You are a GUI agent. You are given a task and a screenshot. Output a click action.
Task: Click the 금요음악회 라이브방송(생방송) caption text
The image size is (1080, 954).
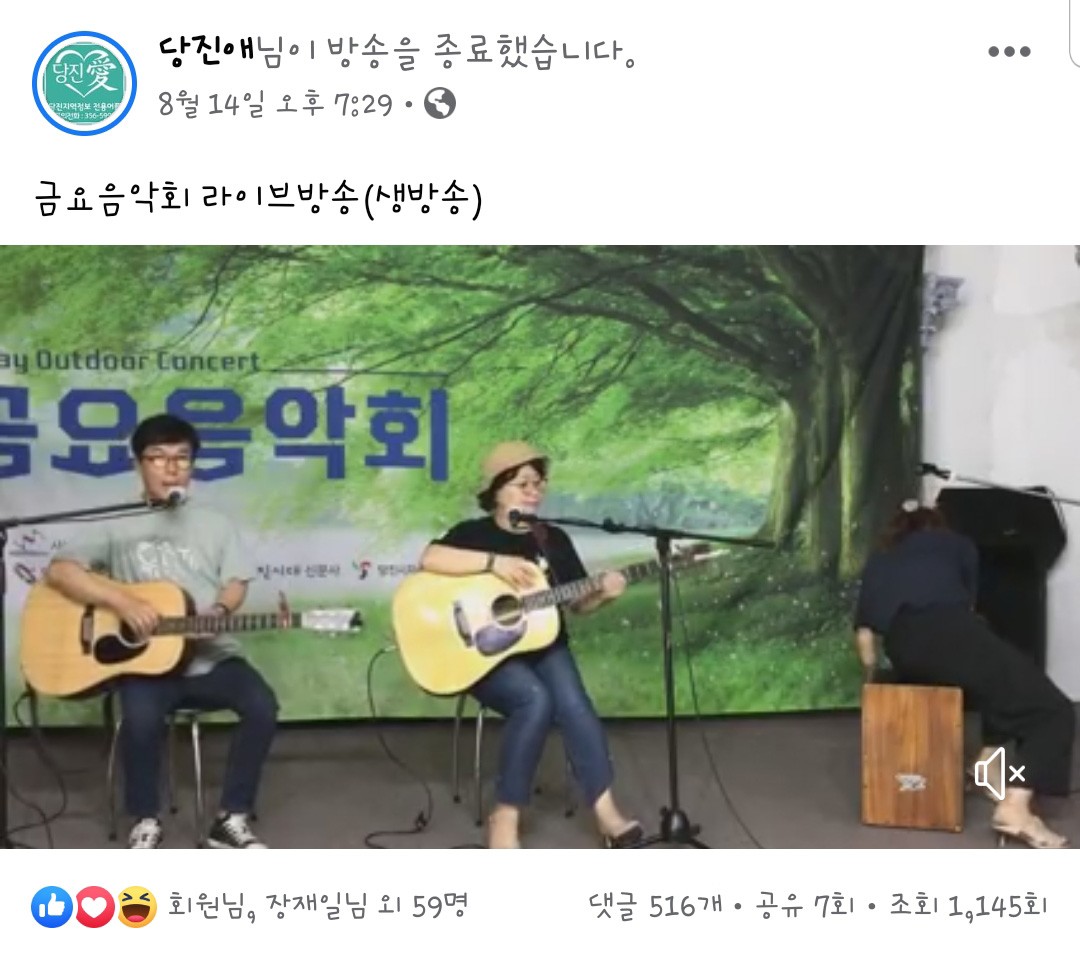click(258, 198)
